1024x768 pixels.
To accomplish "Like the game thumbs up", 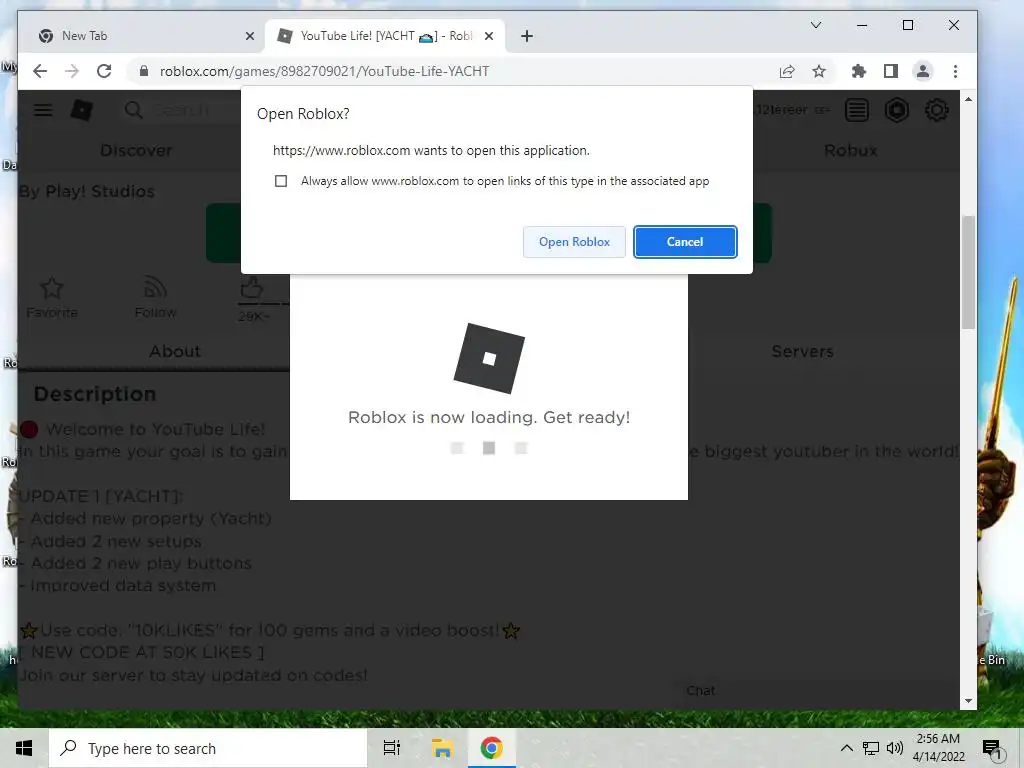I will pyautogui.click(x=252, y=288).
